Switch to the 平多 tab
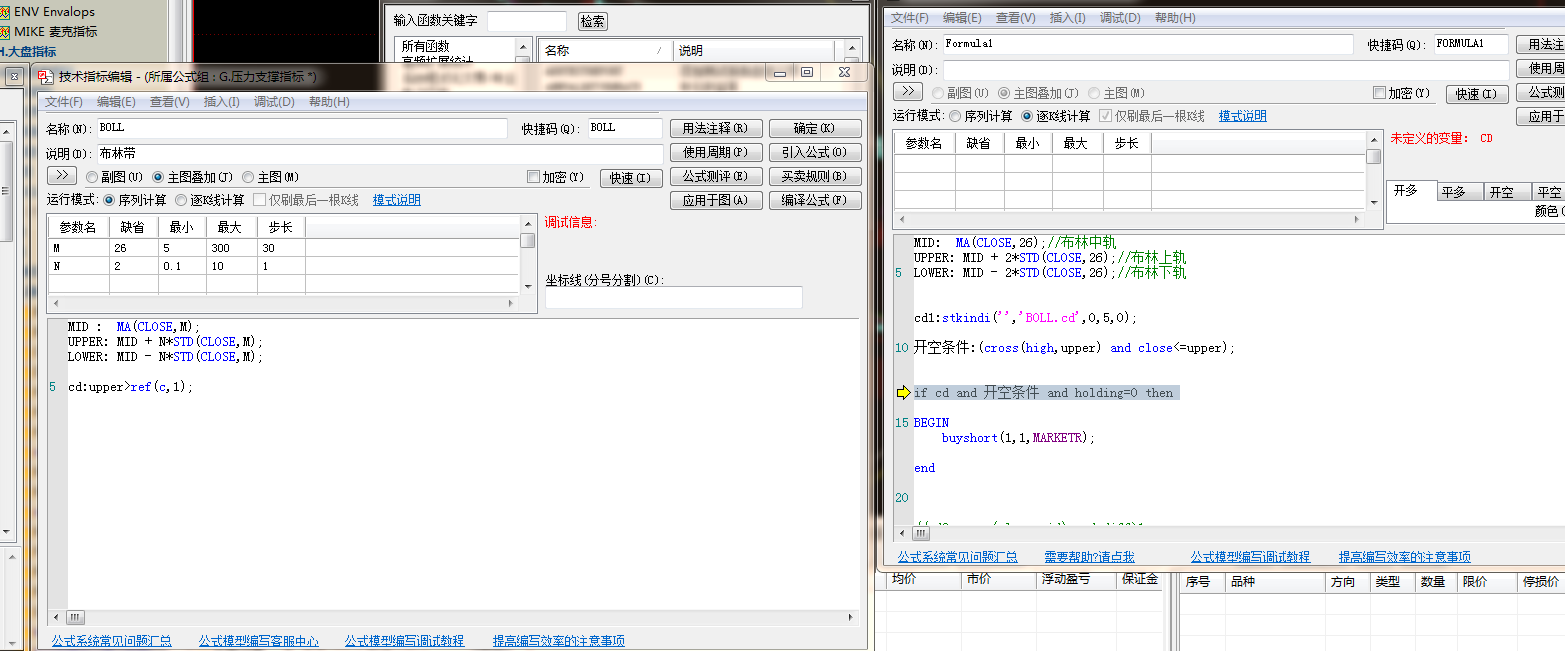1565x651 pixels. (x=1453, y=192)
